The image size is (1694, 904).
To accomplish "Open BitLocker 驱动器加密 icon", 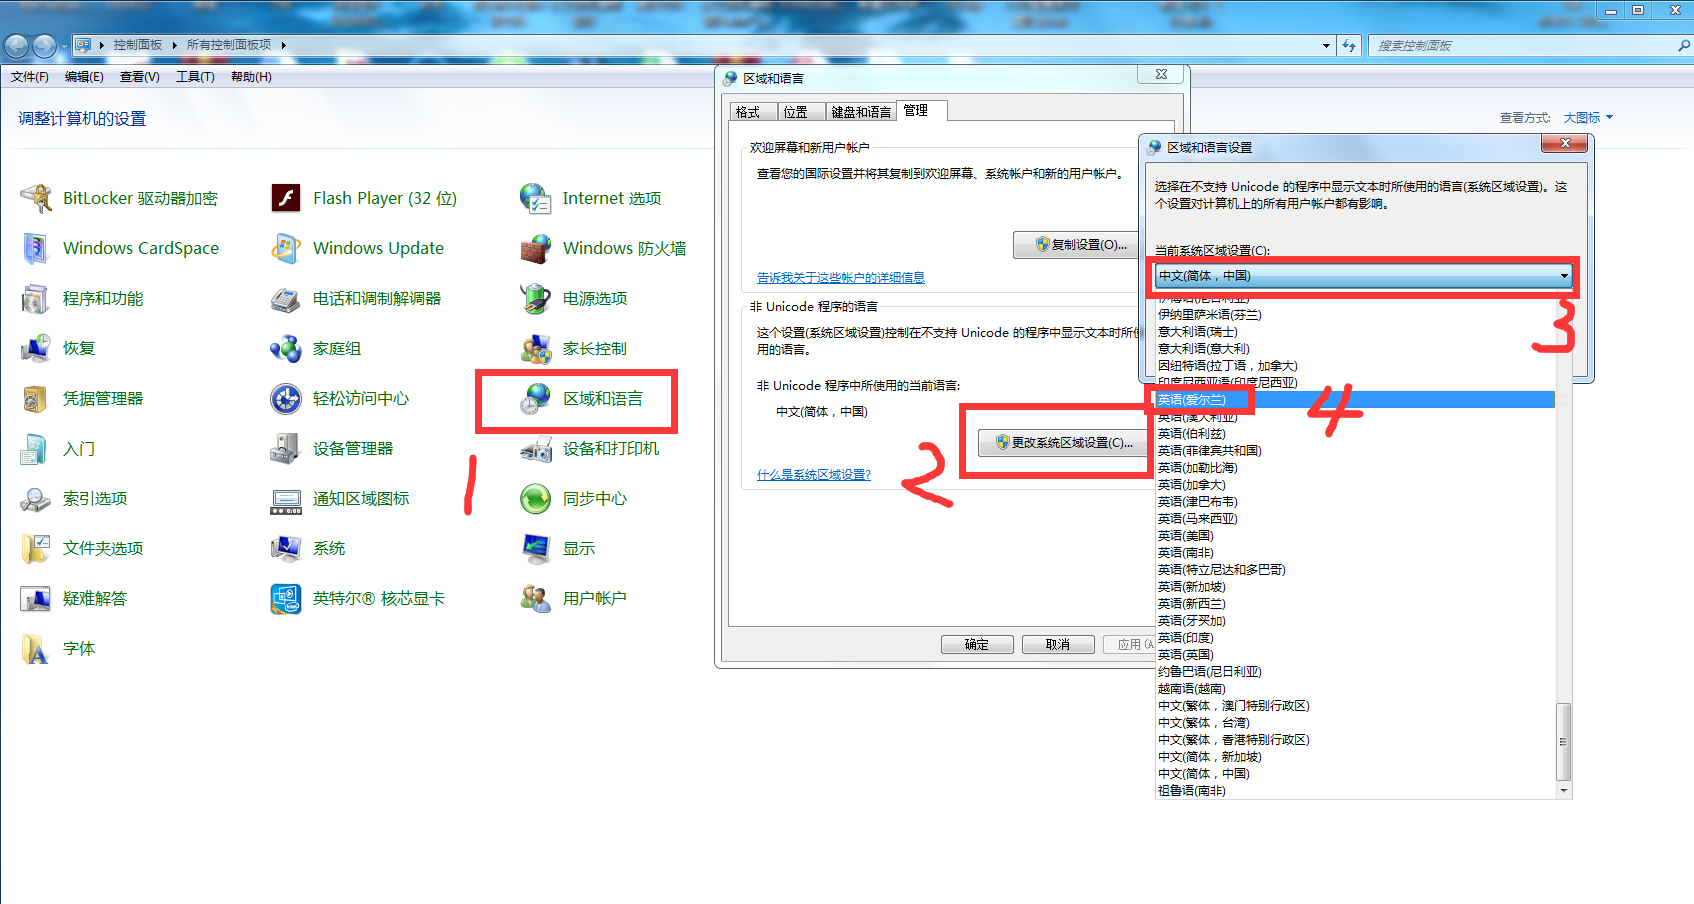I will pos(36,198).
